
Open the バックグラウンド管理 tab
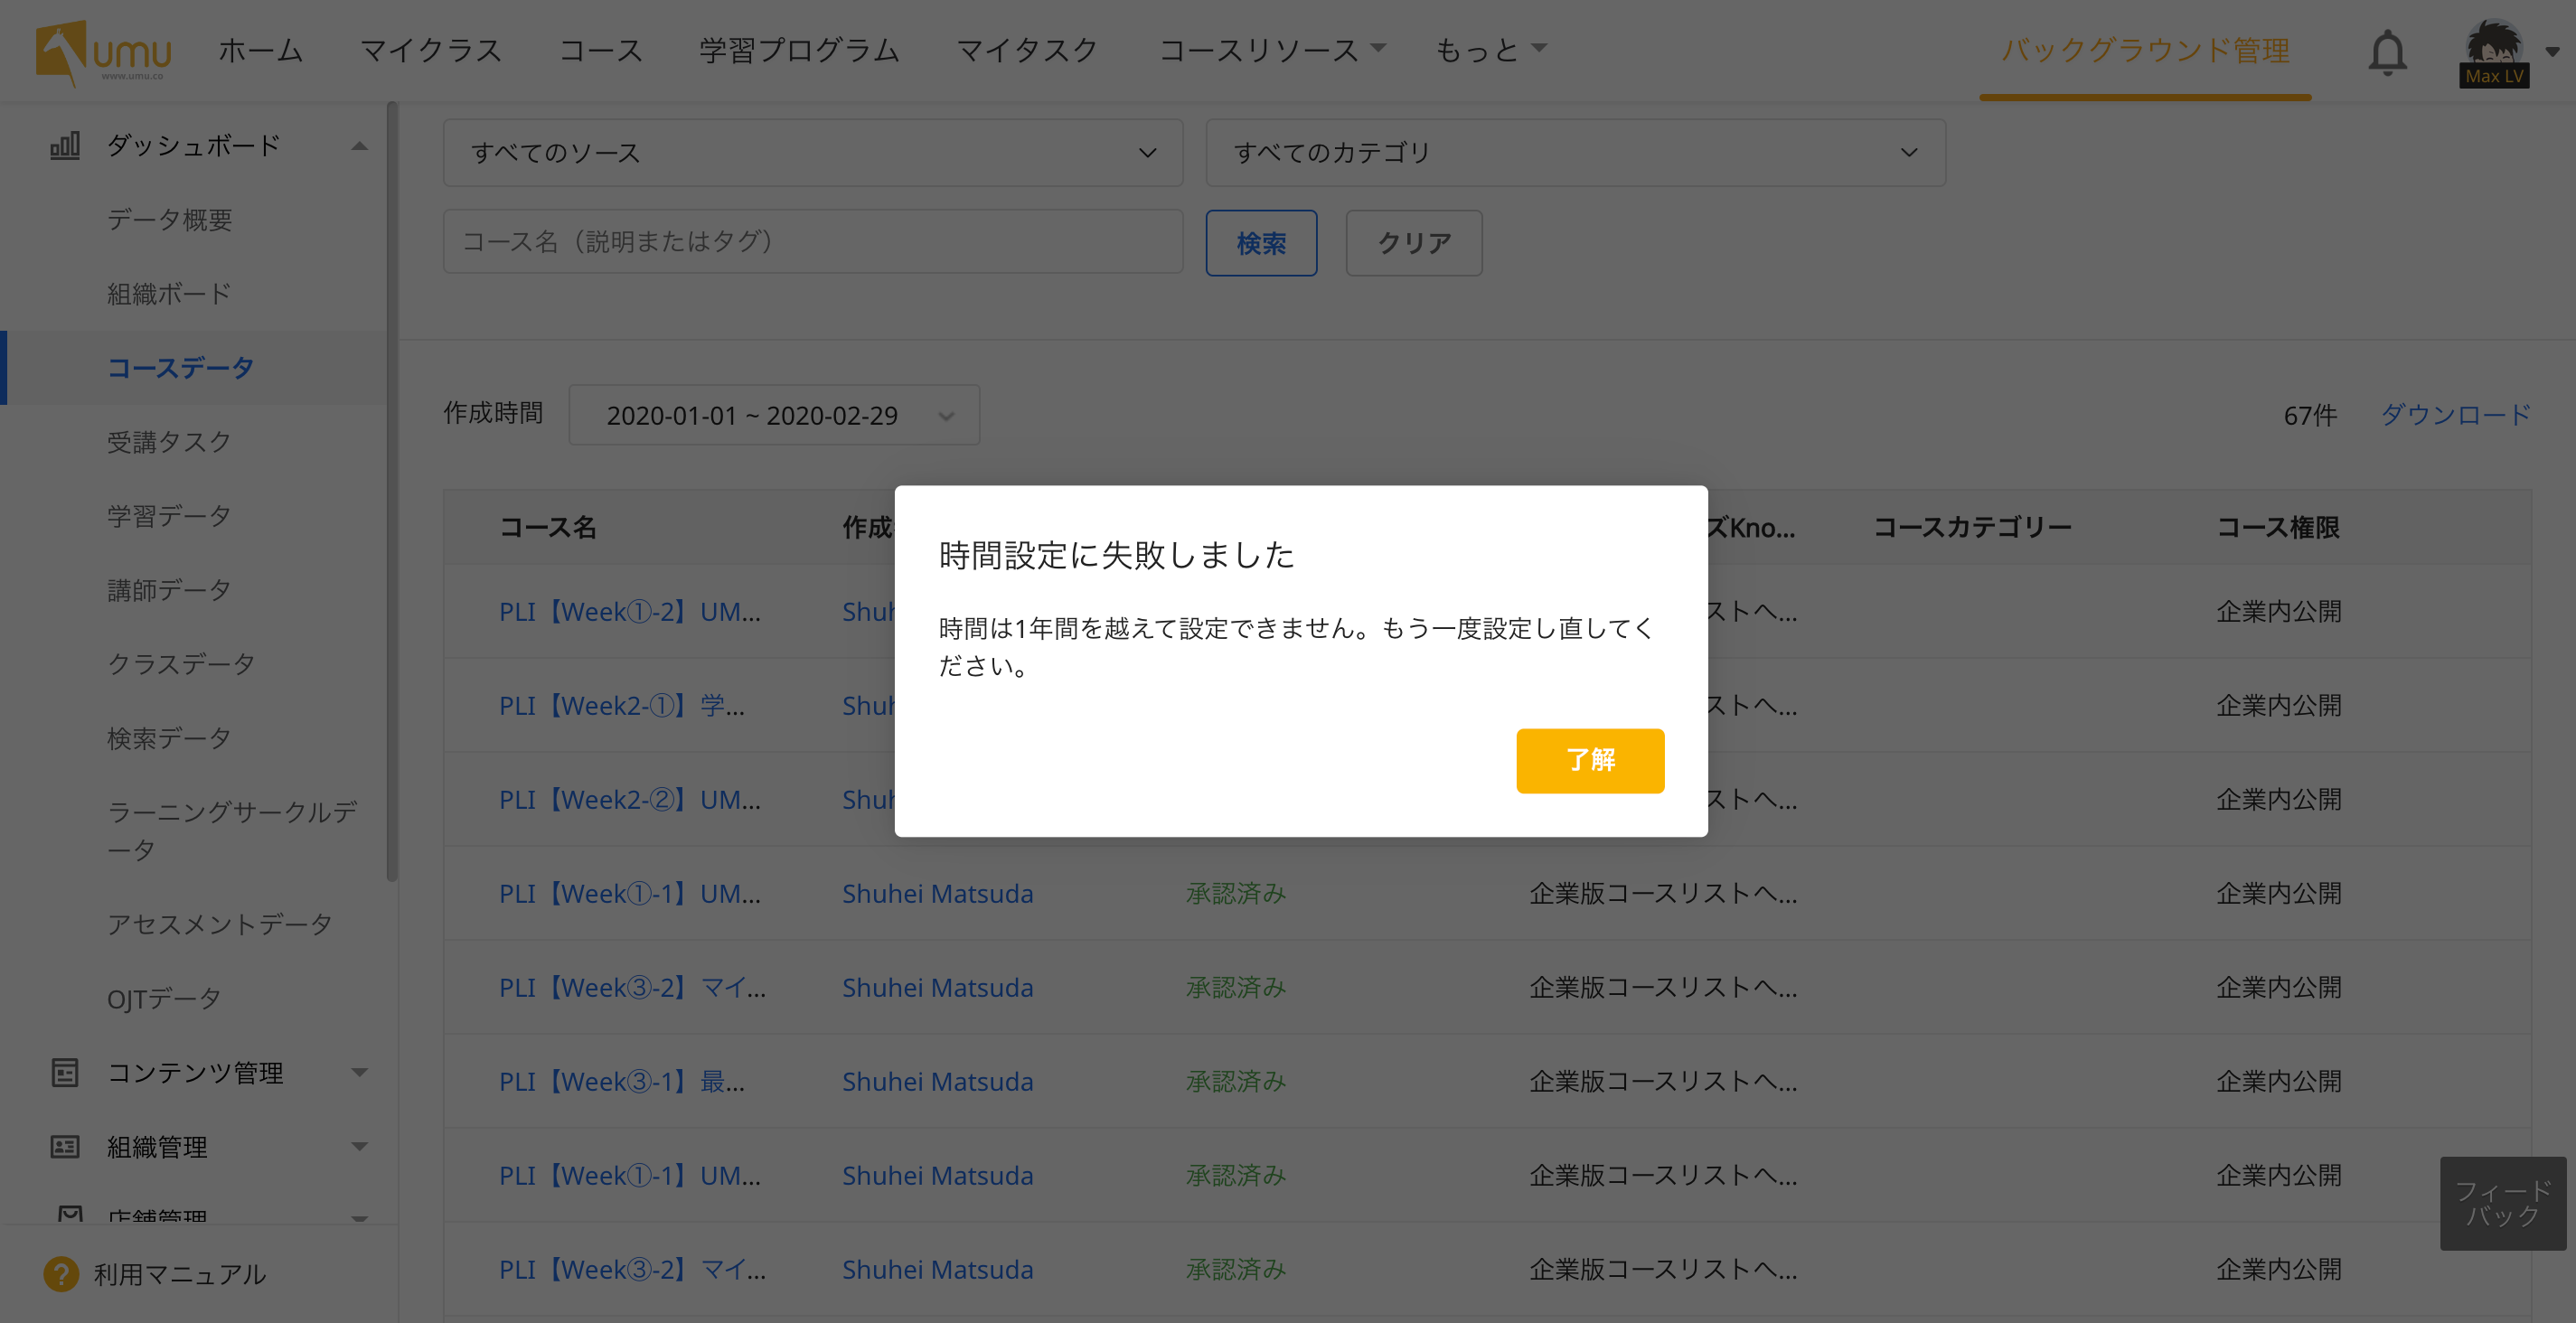point(2144,50)
